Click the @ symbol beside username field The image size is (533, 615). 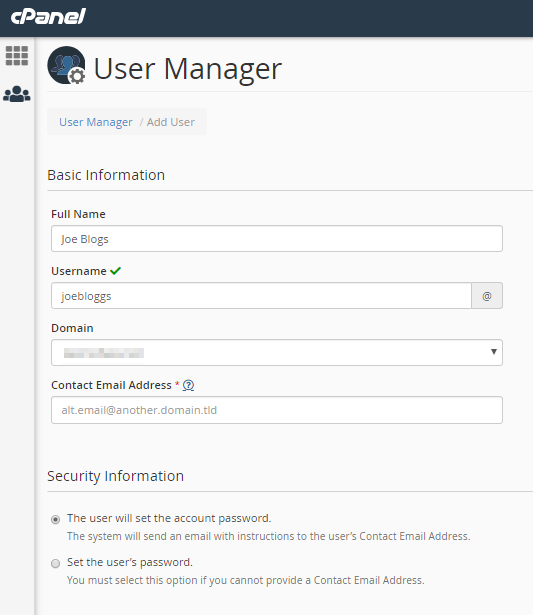point(487,296)
